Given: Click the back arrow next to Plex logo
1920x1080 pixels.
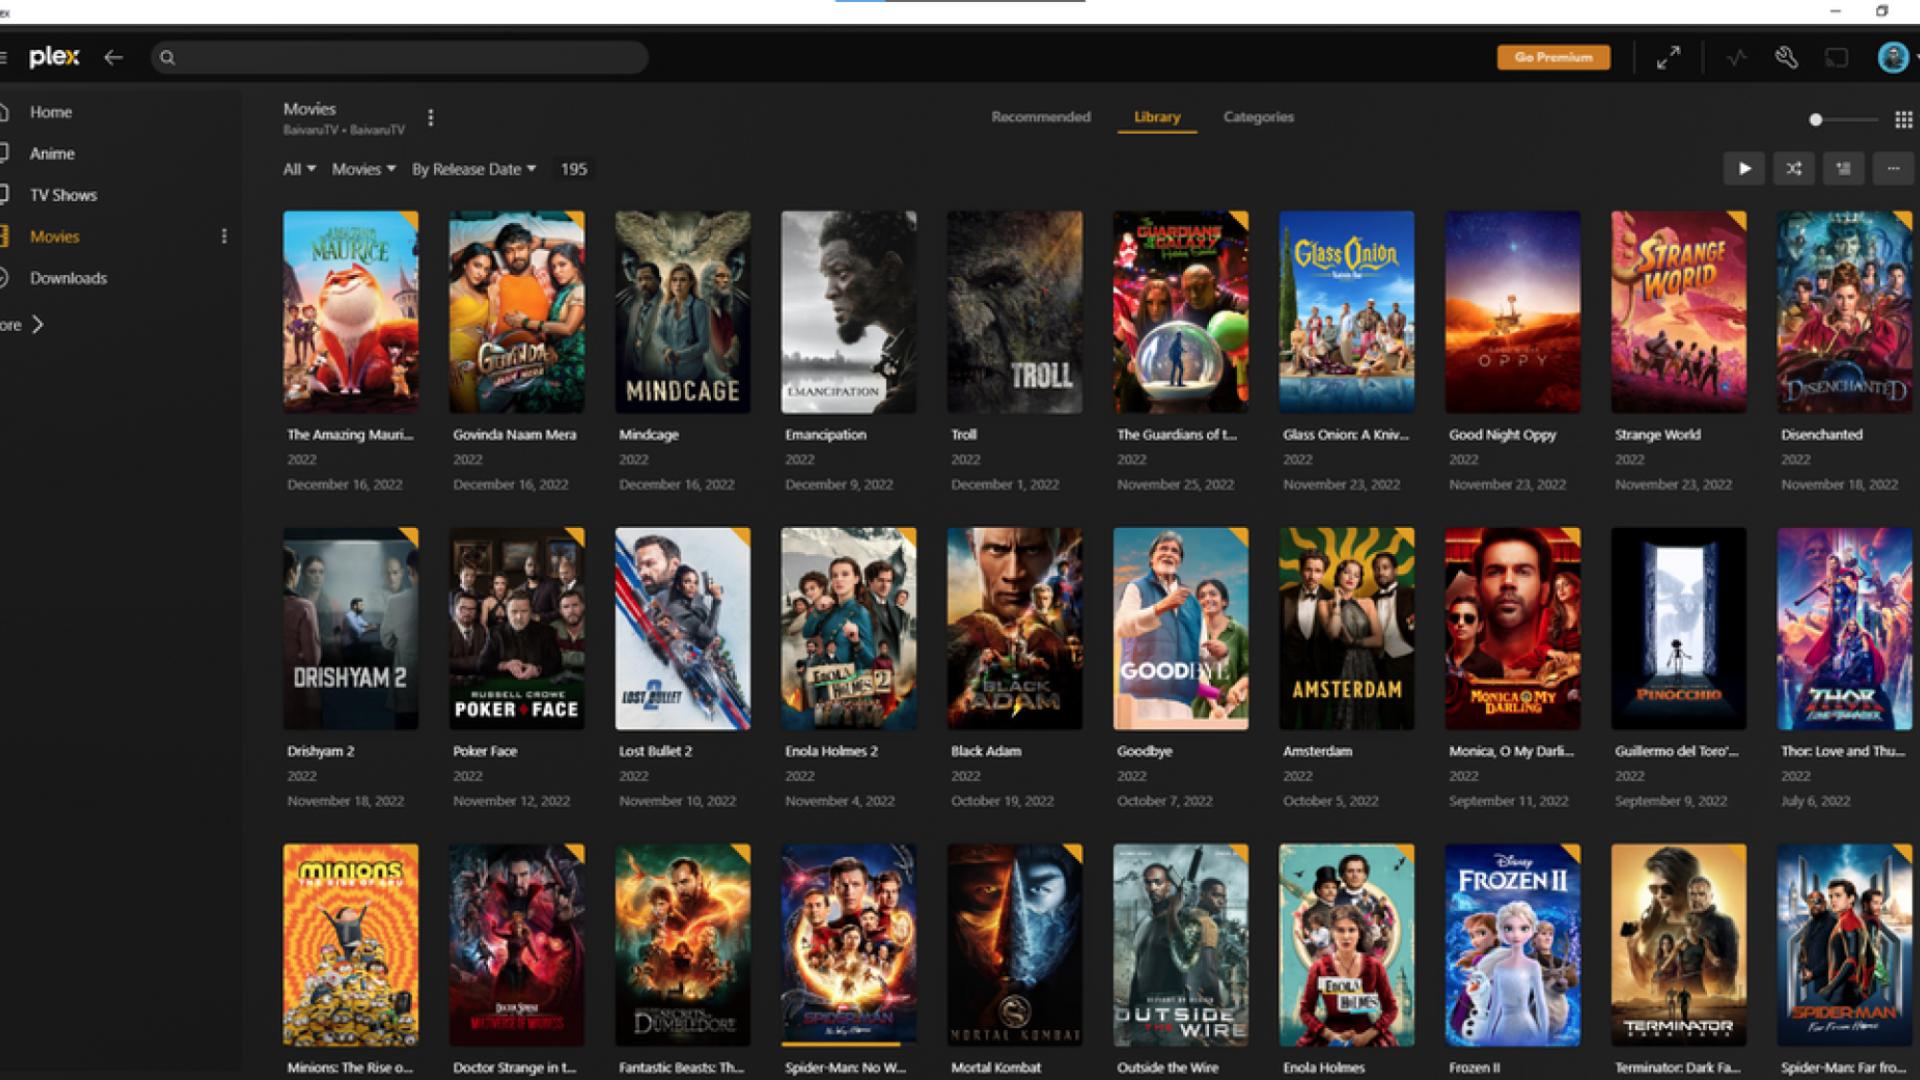Looking at the screenshot, I should pos(114,58).
